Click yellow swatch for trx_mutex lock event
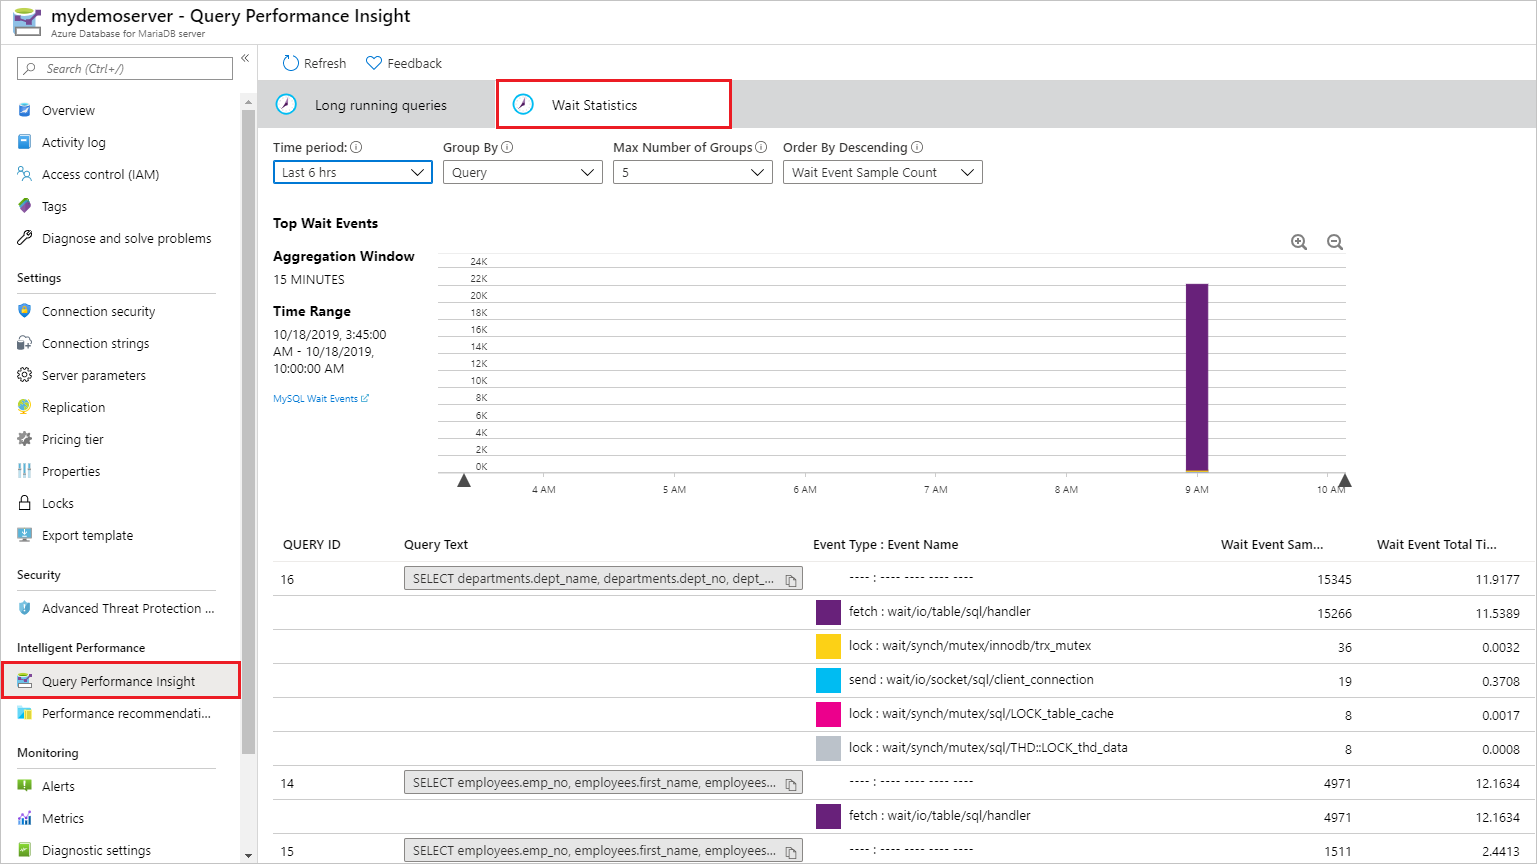Viewport: 1537px width, 864px height. [x=828, y=646]
